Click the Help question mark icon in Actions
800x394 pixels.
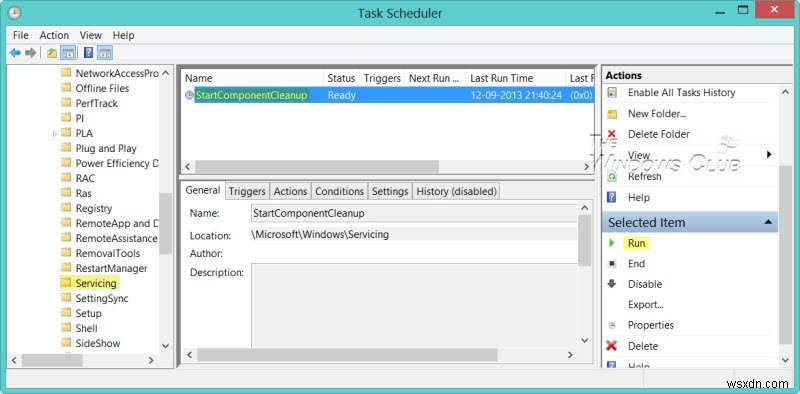tap(612, 198)
